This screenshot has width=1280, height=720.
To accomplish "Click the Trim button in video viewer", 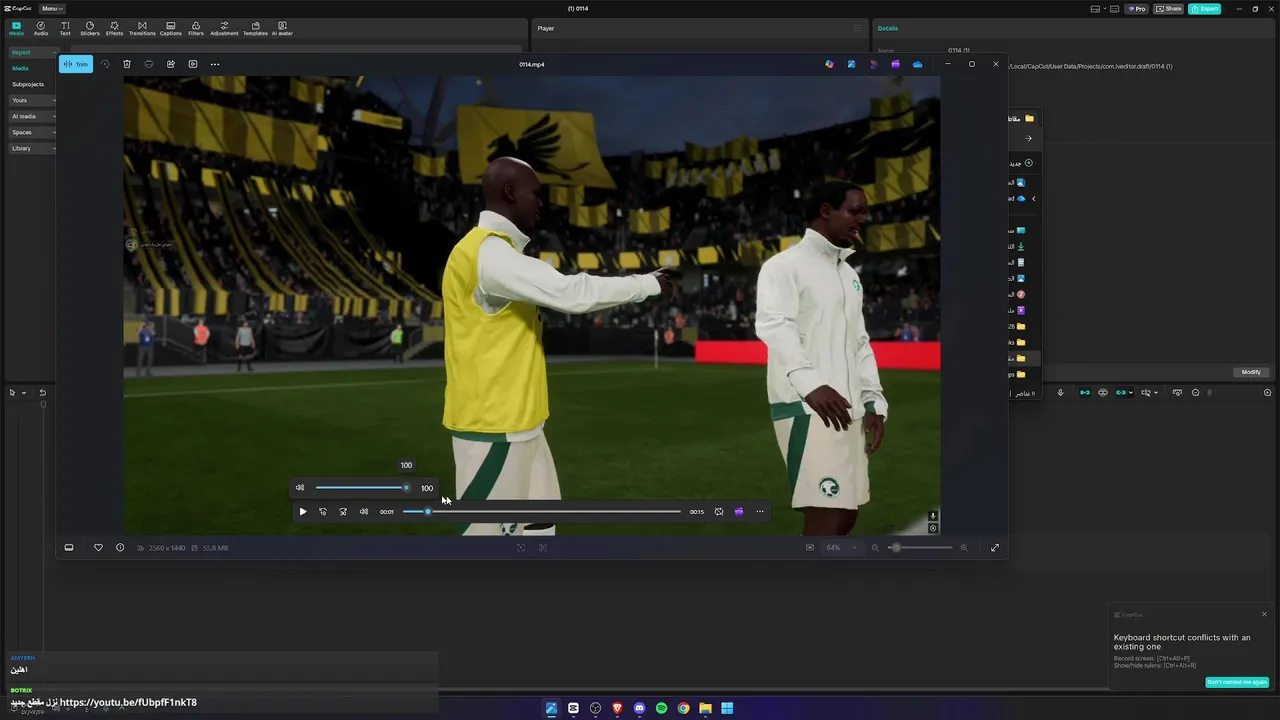I will (x=76, y=64).
